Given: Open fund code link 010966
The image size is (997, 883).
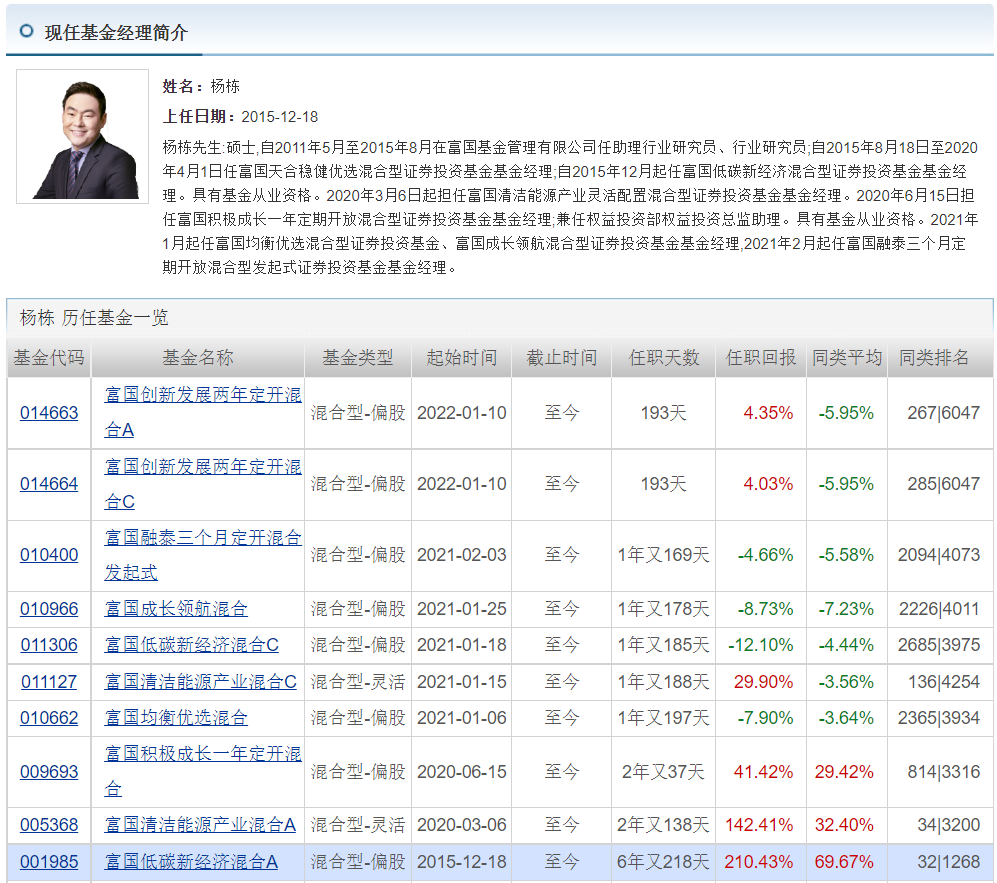Looking at the screenshot, I should (46, 609).
